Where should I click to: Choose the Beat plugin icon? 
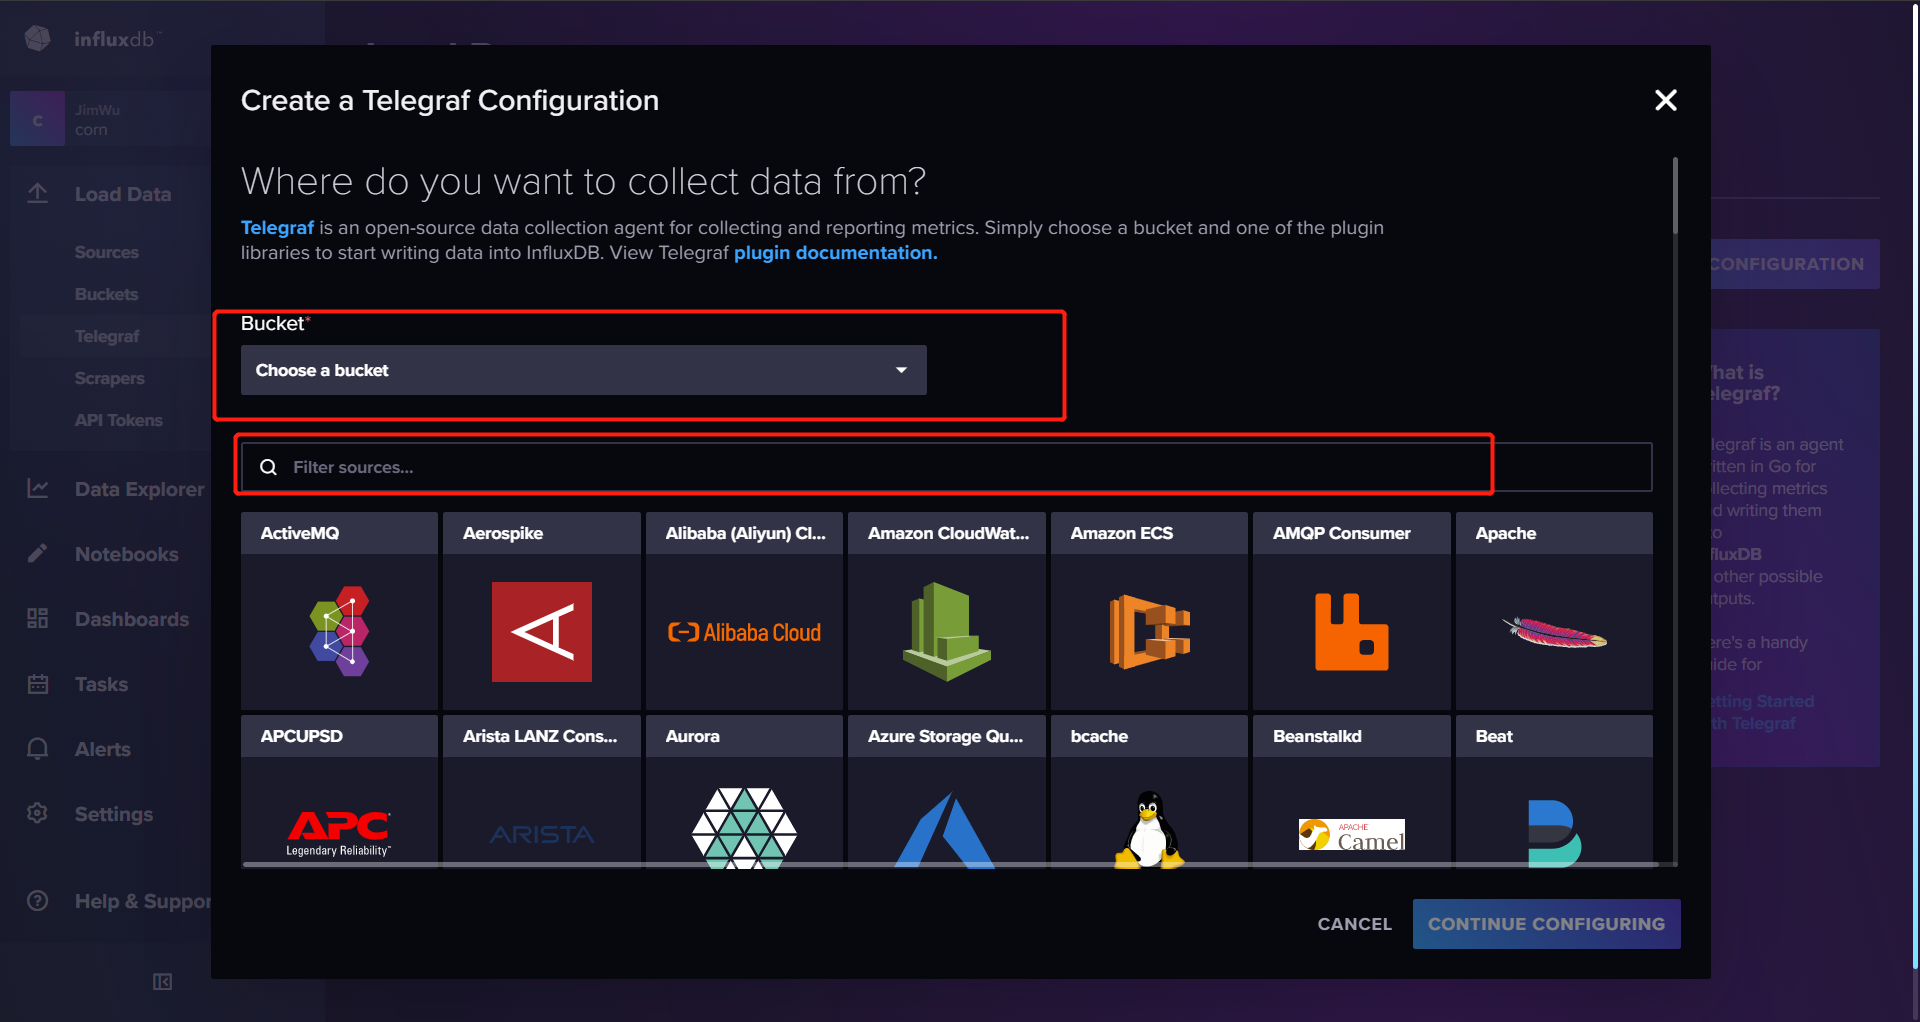coord(1554,833)
